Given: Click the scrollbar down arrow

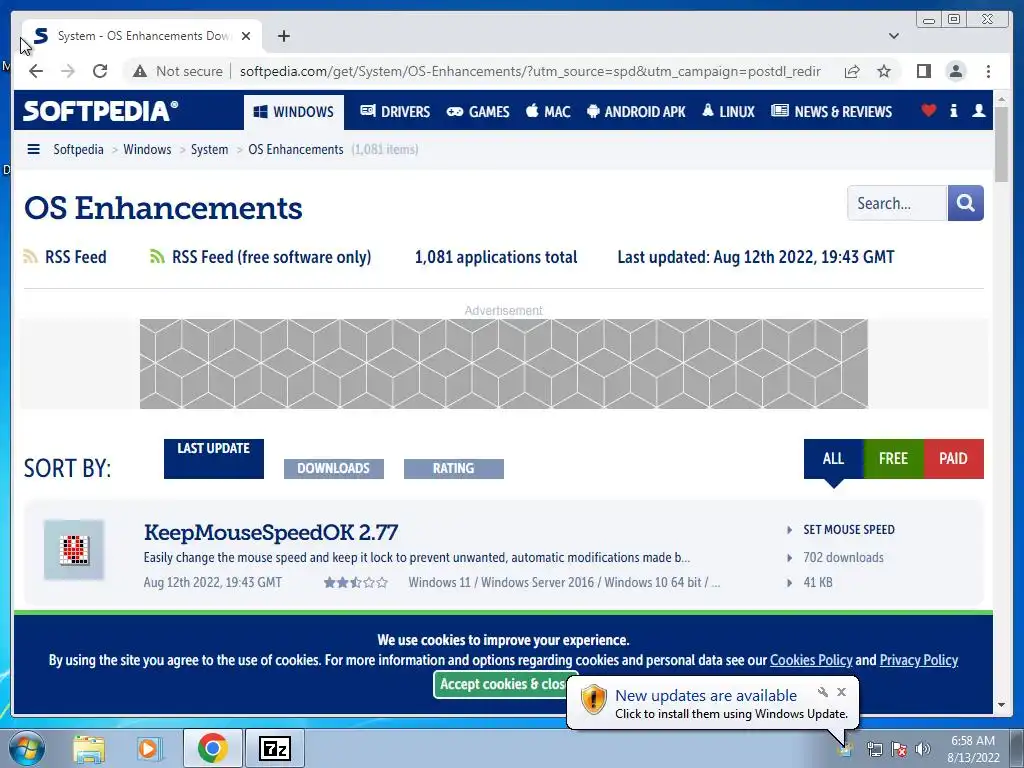Looking at the screenshot, I should 1001,705.
